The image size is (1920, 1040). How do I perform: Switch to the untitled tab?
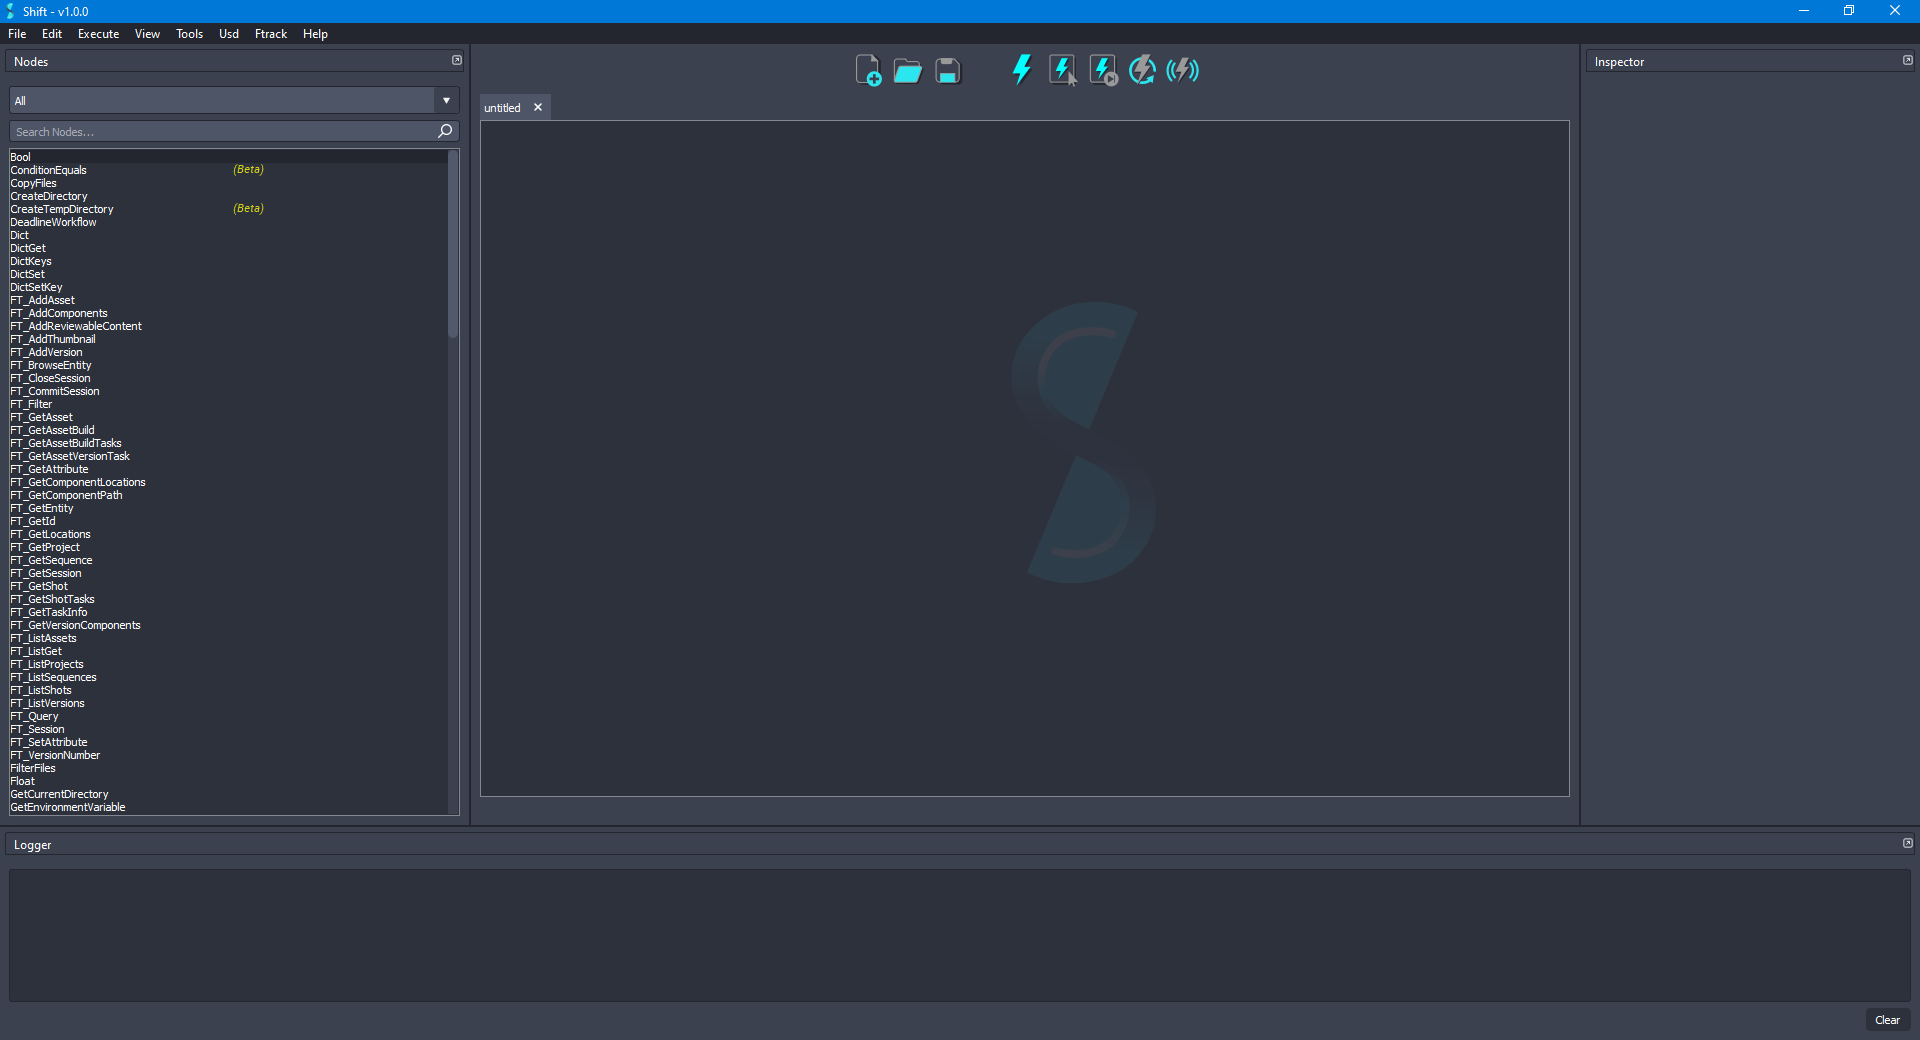coord(503,107)
